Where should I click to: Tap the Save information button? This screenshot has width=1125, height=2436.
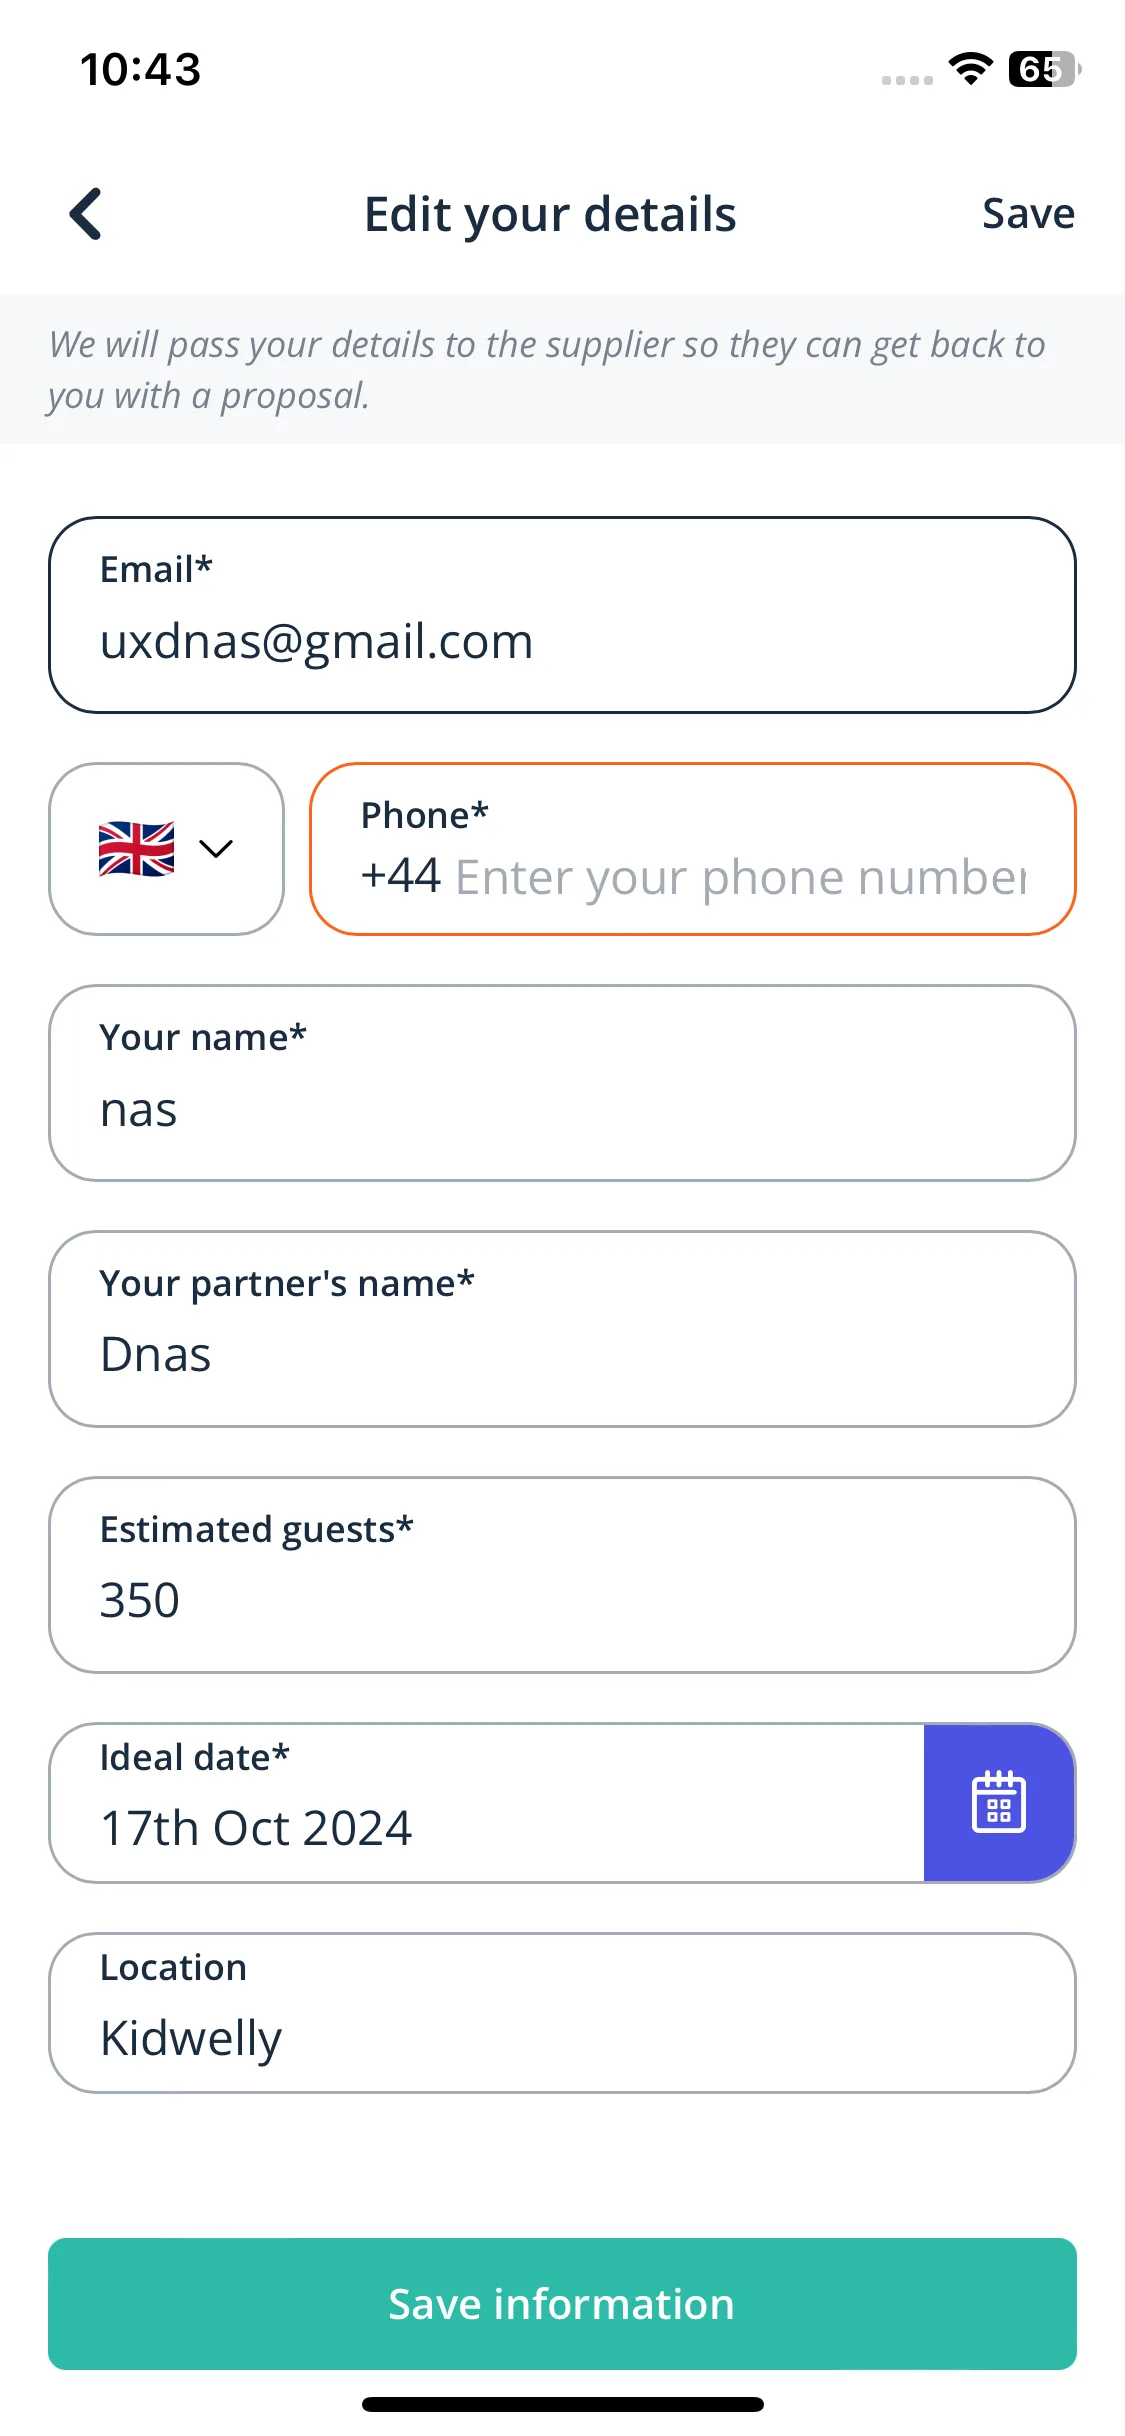(x=562, y=2304)
